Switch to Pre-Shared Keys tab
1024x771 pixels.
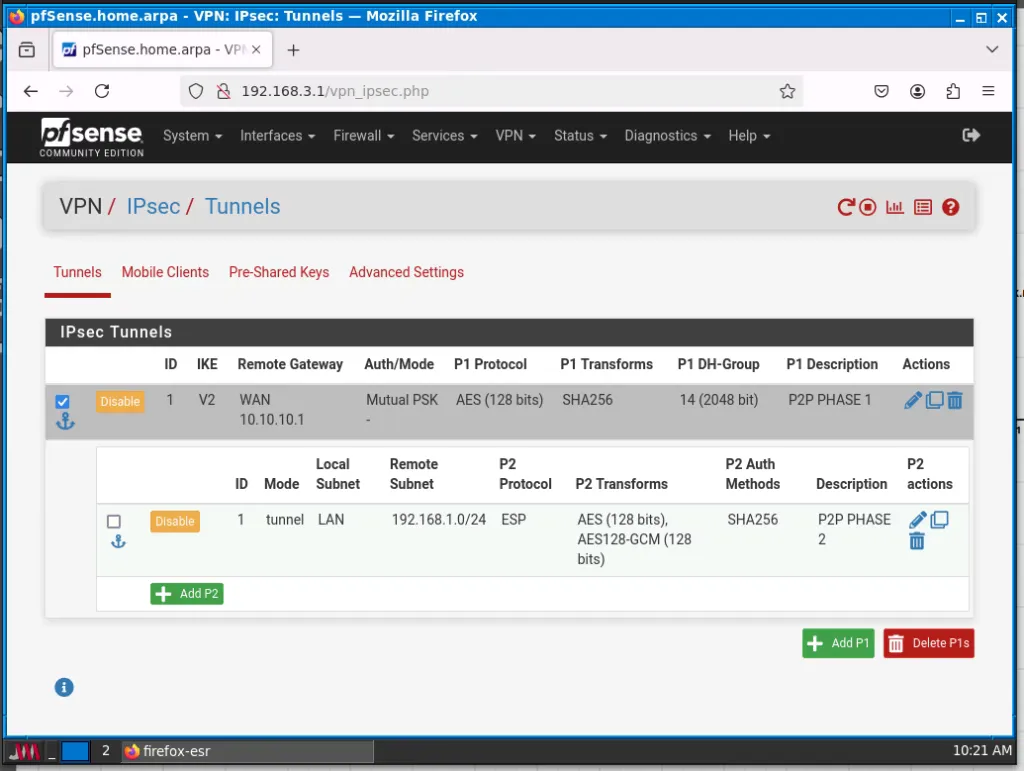[279, 272]
